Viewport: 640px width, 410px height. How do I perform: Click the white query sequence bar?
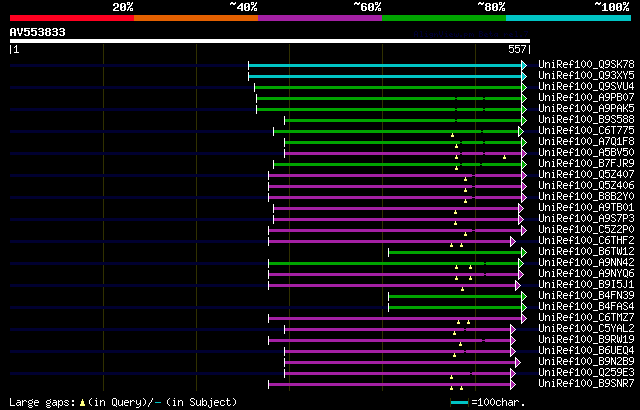[x=270, y=41]
